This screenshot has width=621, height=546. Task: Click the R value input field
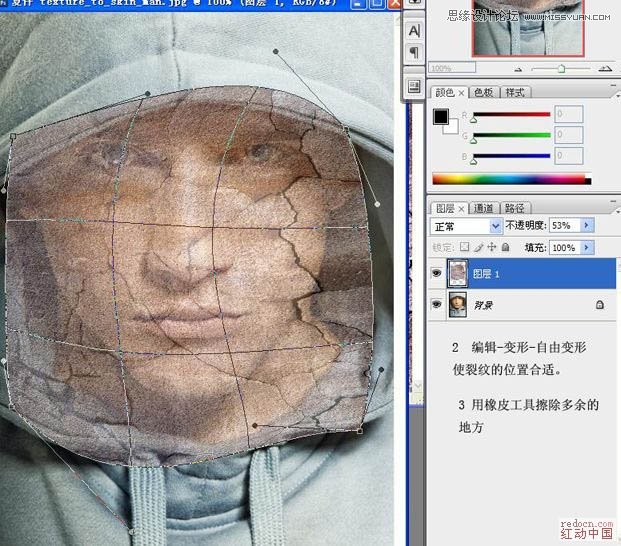pos(568,114)
